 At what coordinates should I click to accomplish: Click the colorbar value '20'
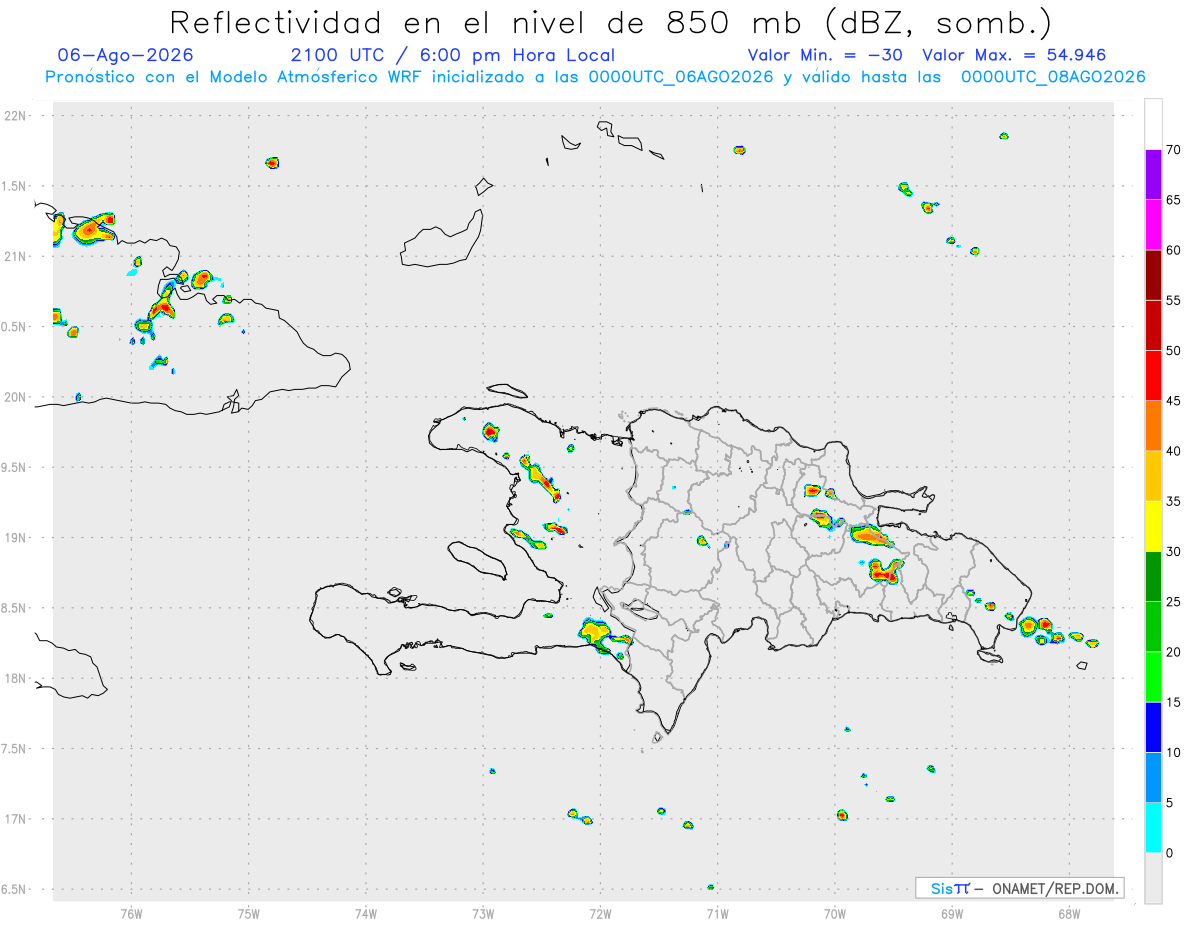[x=1174, y=652]
